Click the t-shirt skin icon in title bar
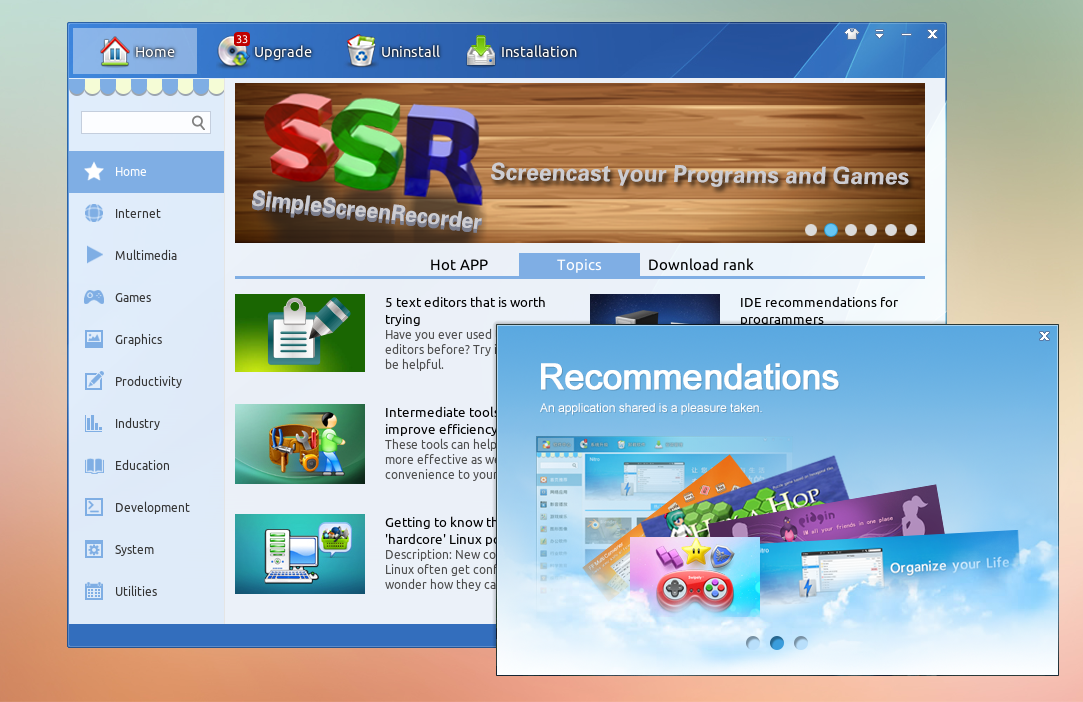The height and width of the screenshot is (702, 1083). (851, 34)
